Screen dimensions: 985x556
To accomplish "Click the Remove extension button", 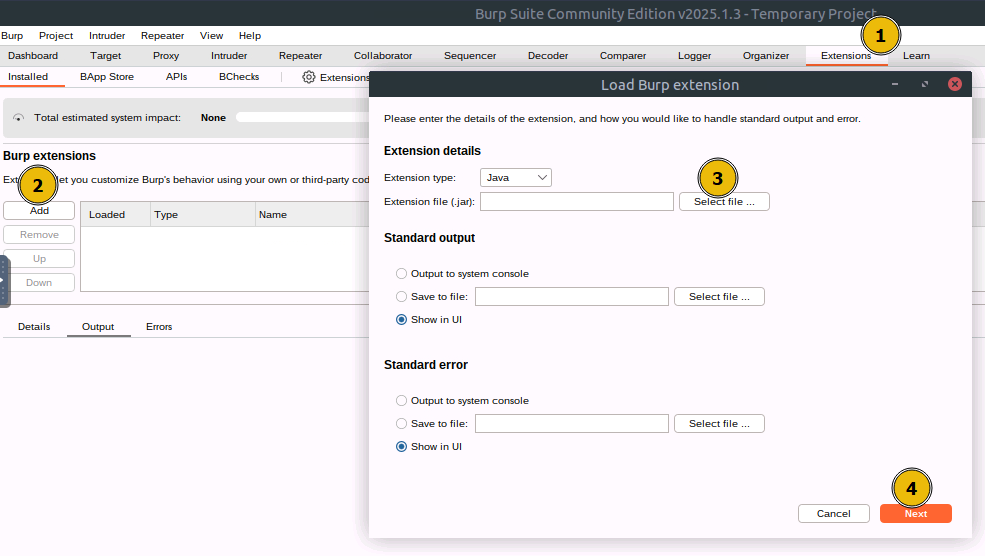I will (39, 234).
